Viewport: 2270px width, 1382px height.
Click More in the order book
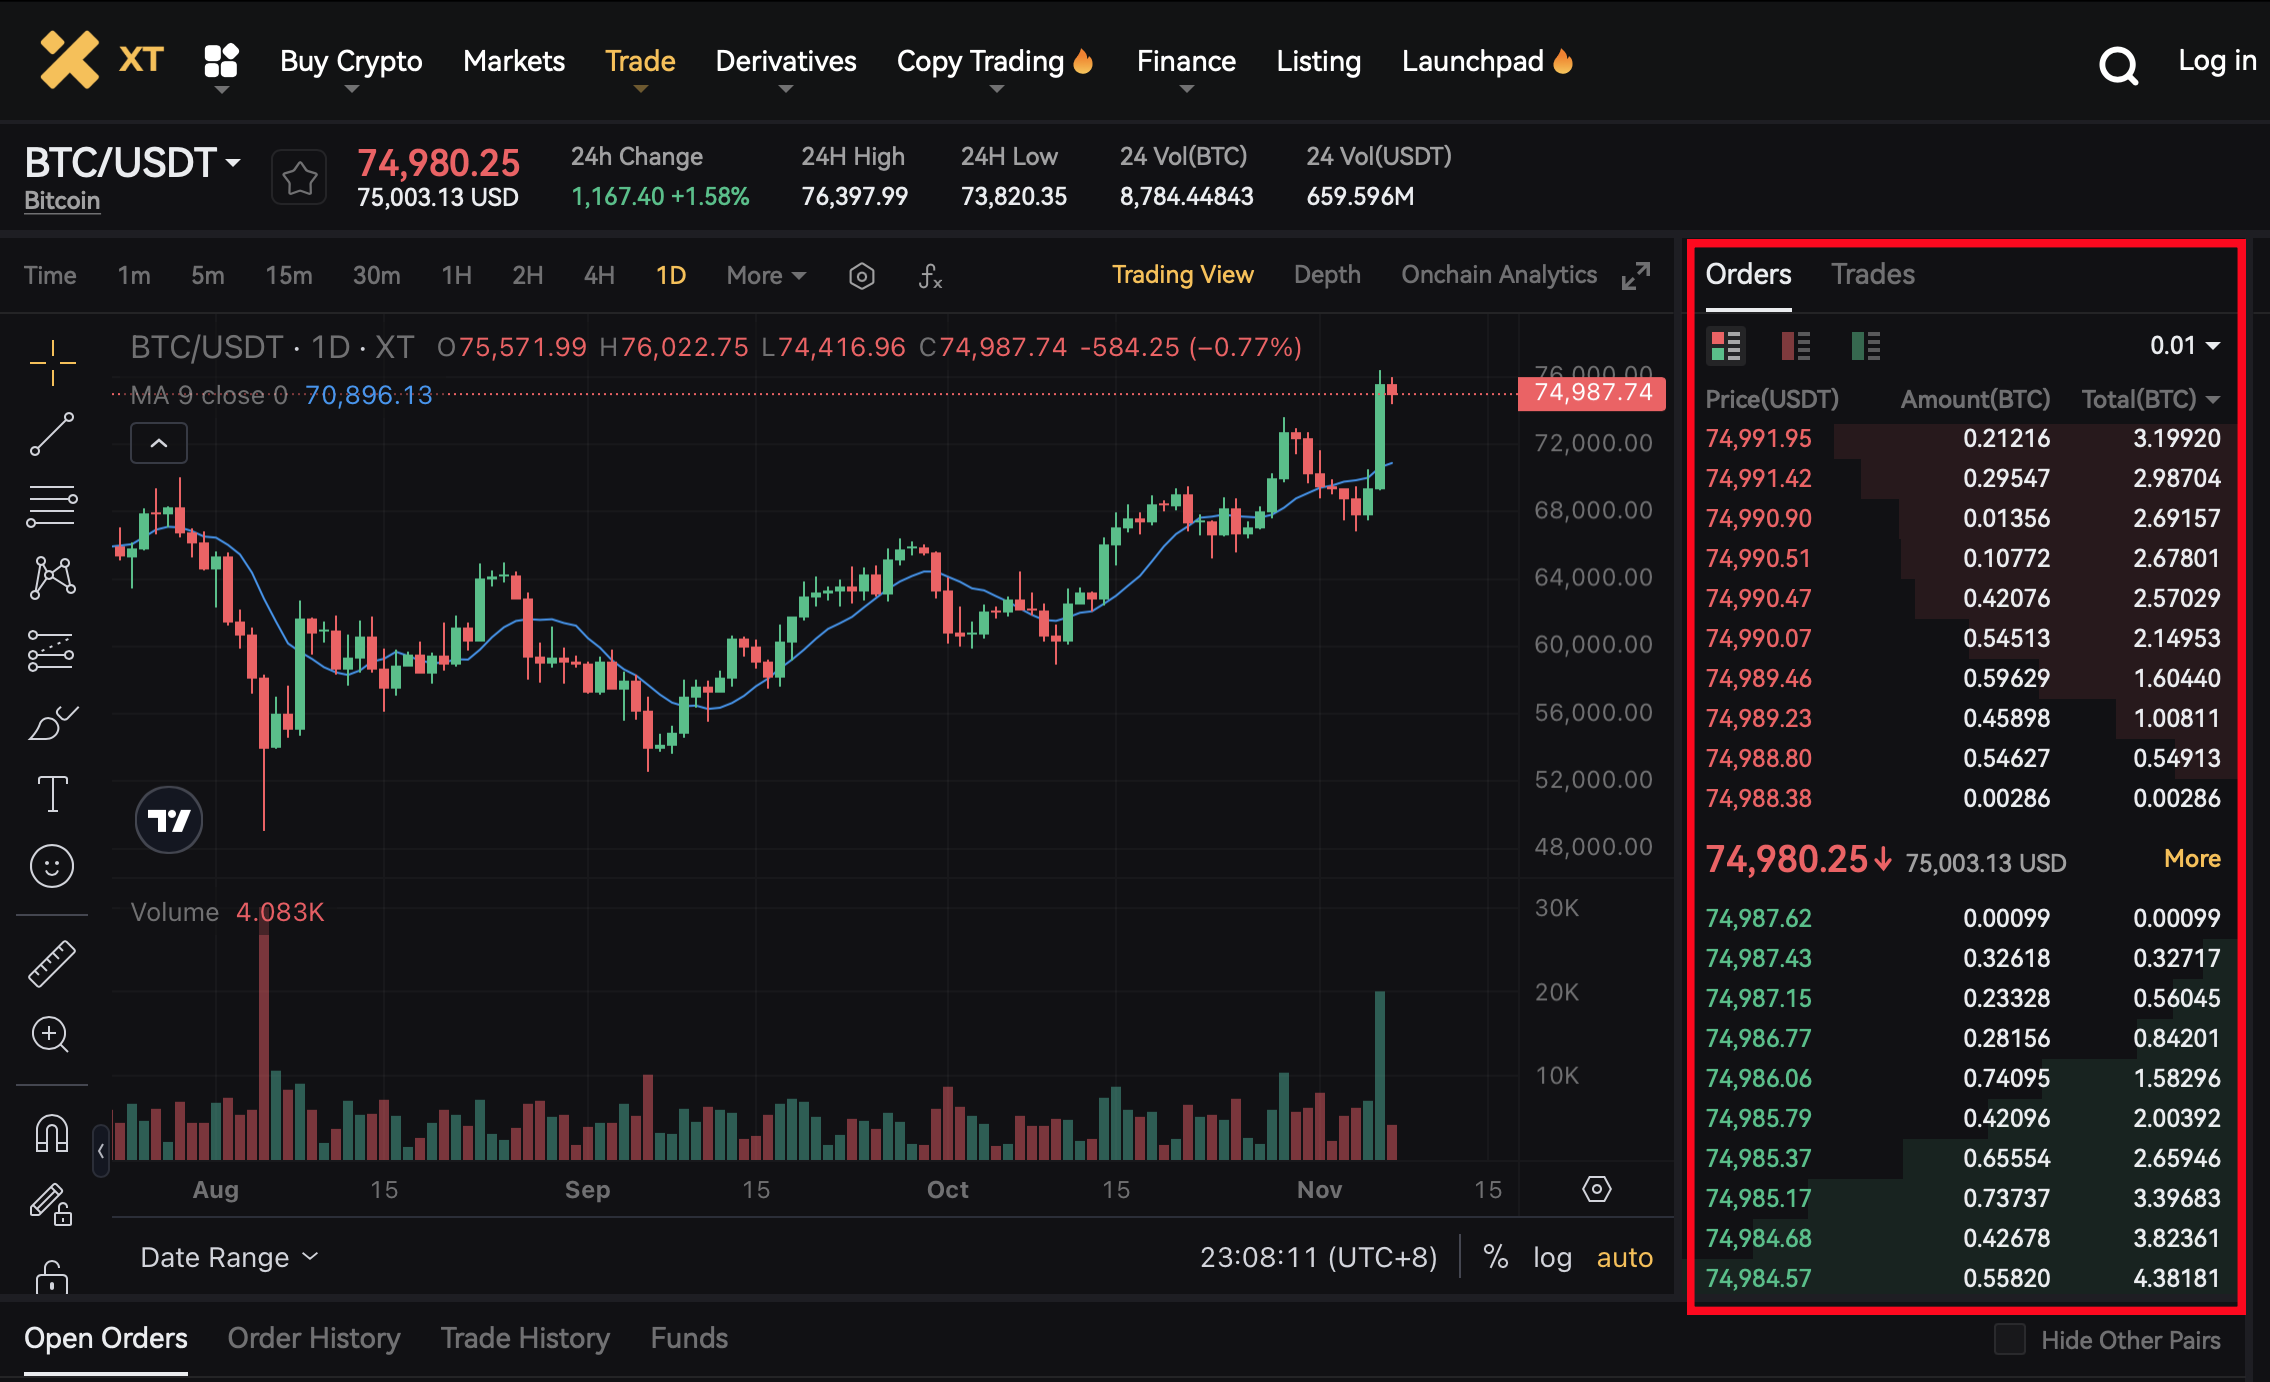[2191, 859]
